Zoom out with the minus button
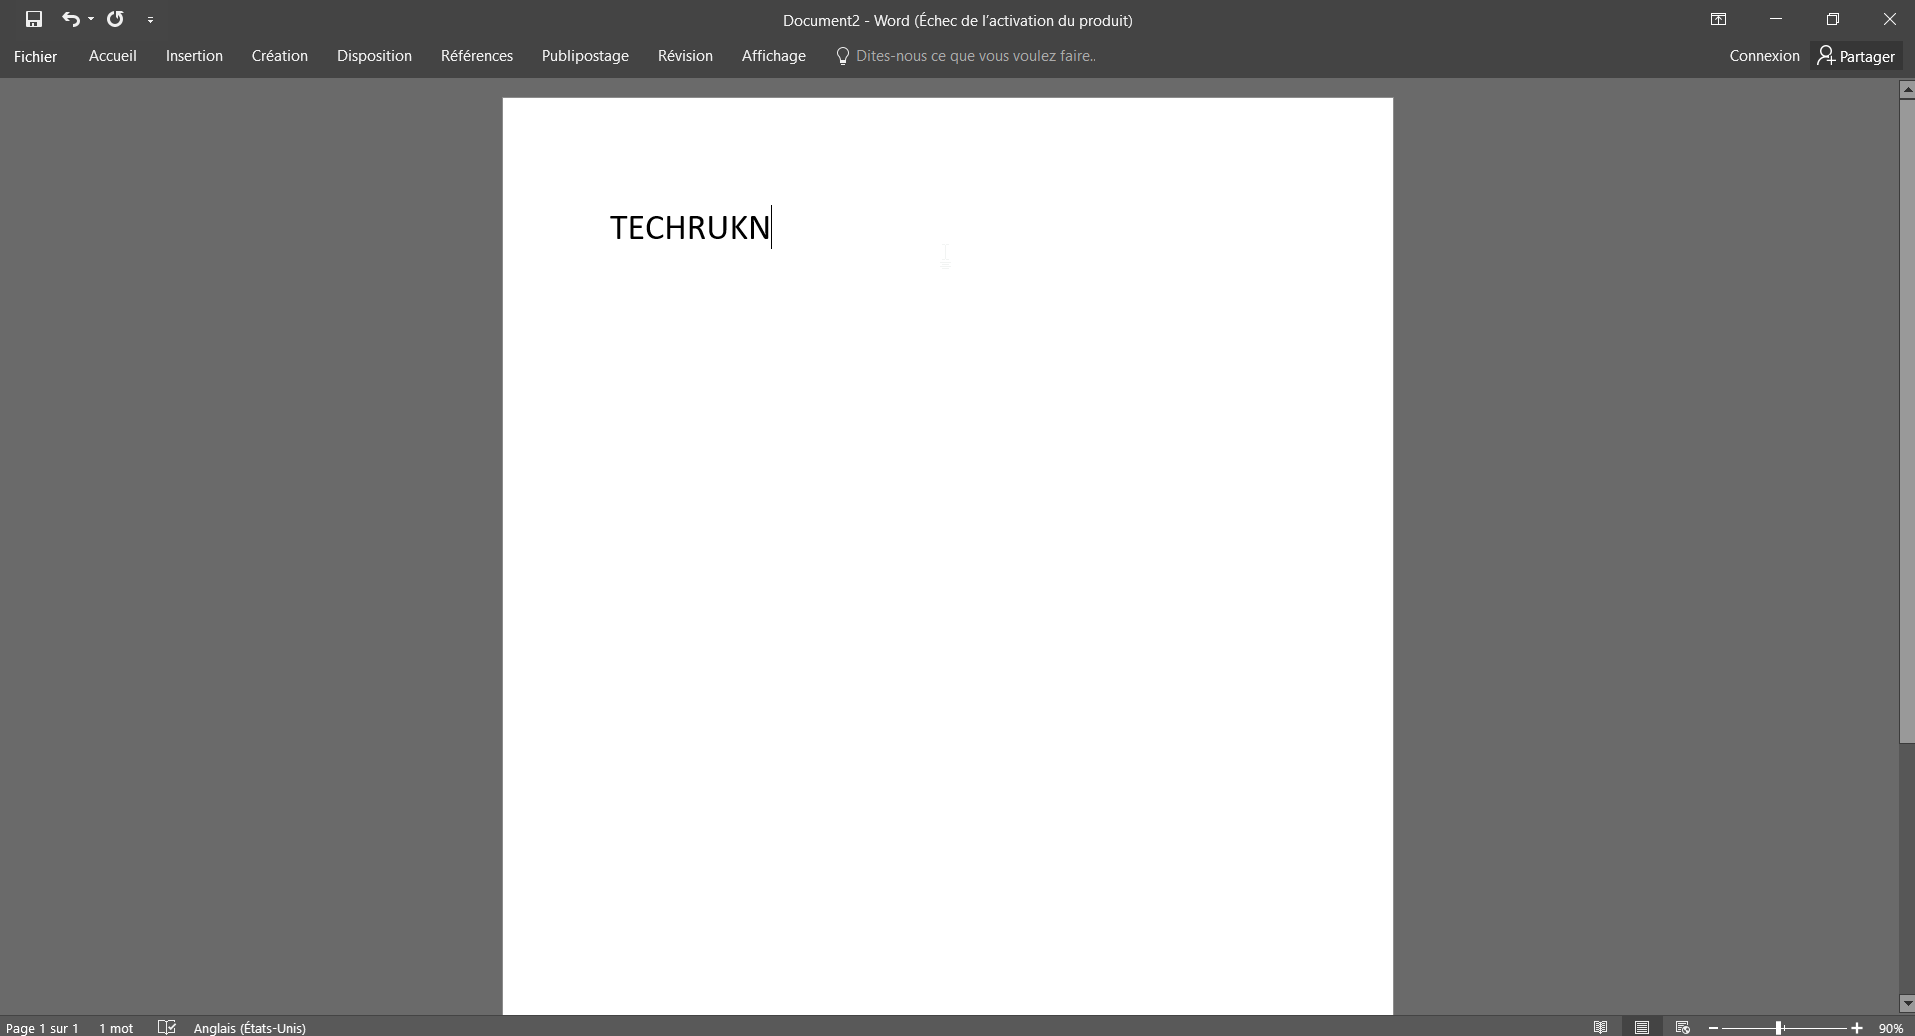This screenshot has width=1915, height=1036. coord(1714,1028)
